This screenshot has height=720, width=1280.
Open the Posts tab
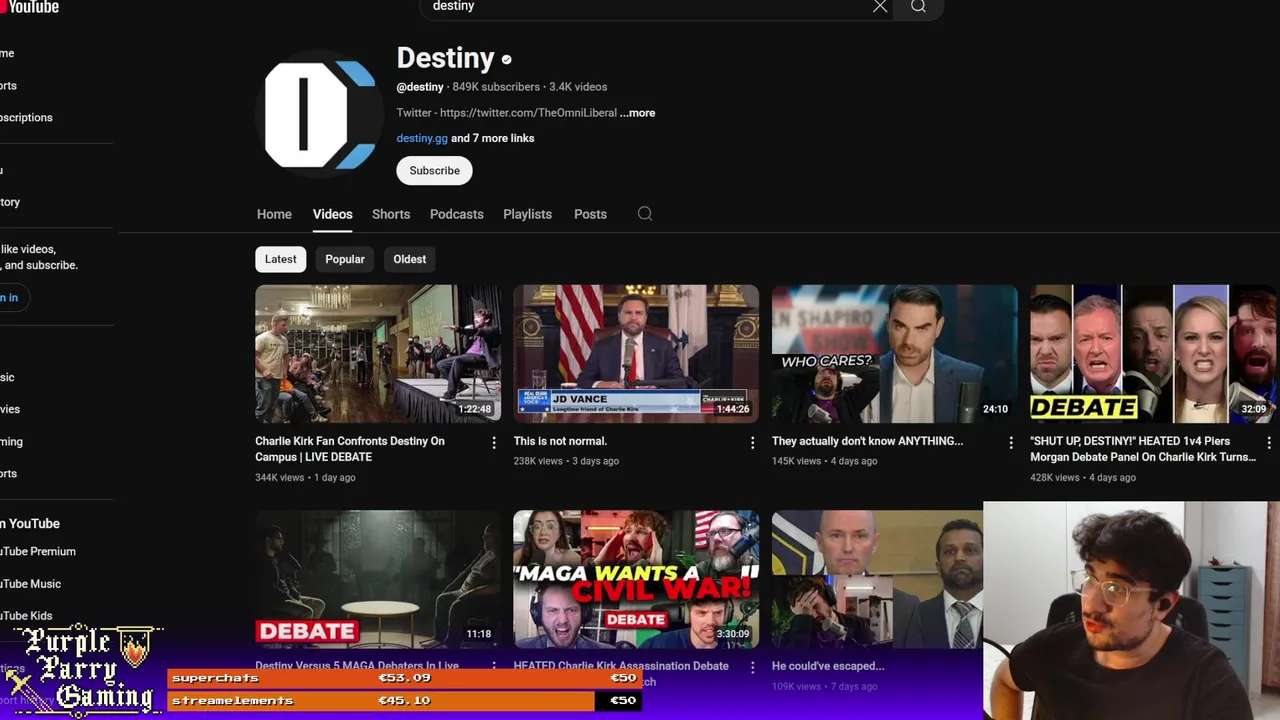tap(590, 214)
